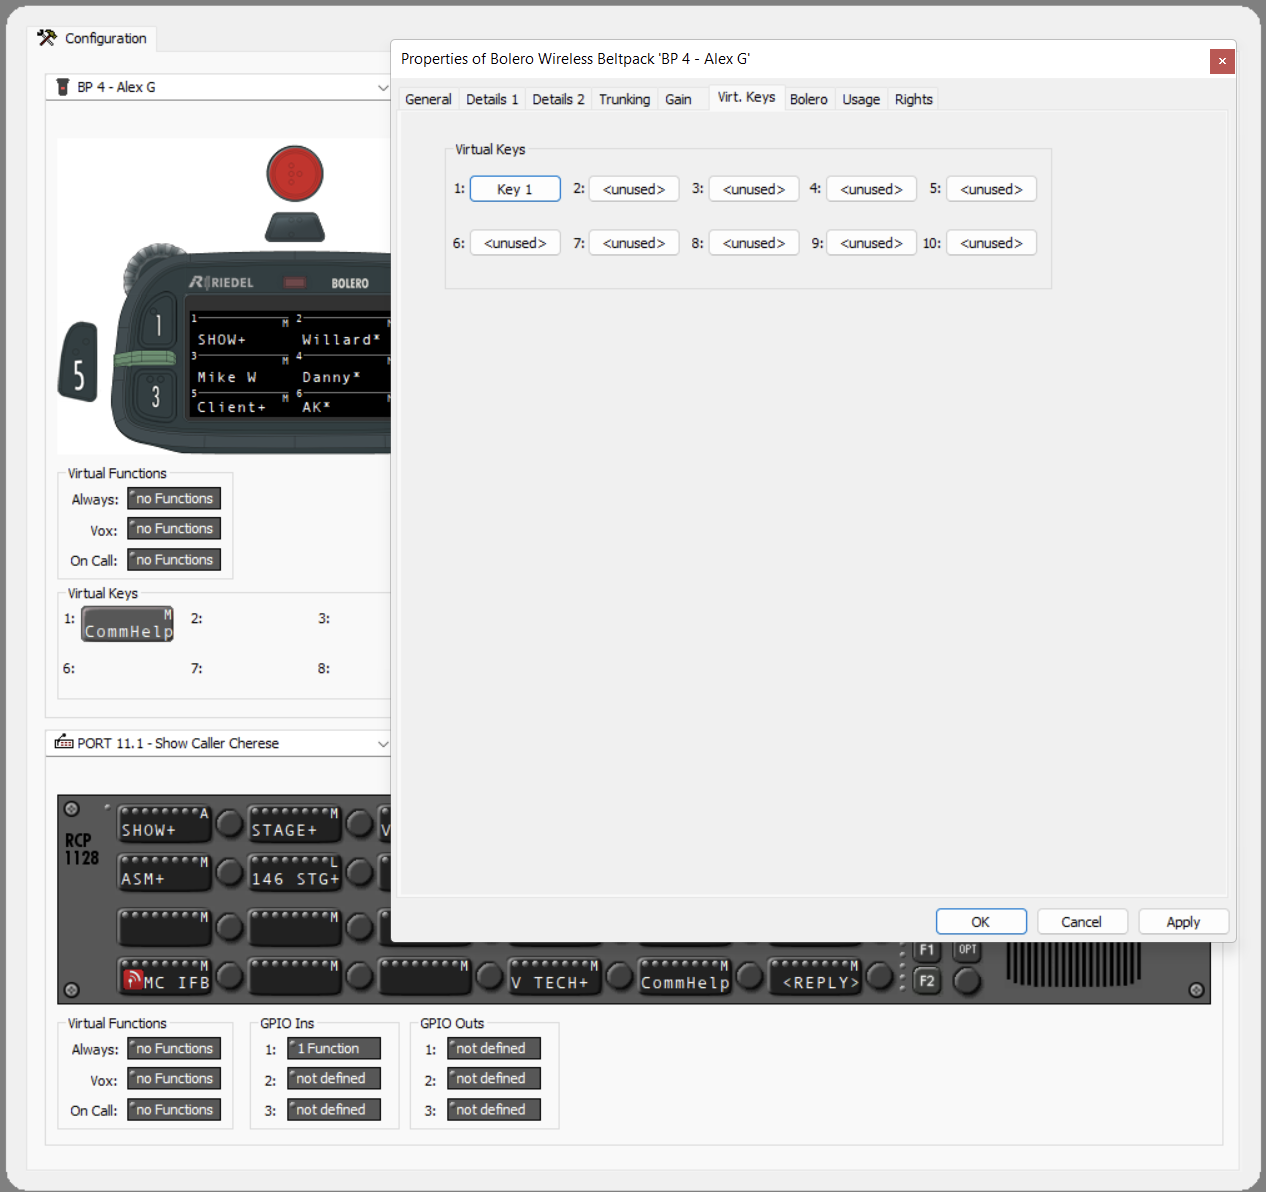1266x1192 pixels.
Task: Open GPIO In 1 '1 Function' field
Action: [334, 1048]
